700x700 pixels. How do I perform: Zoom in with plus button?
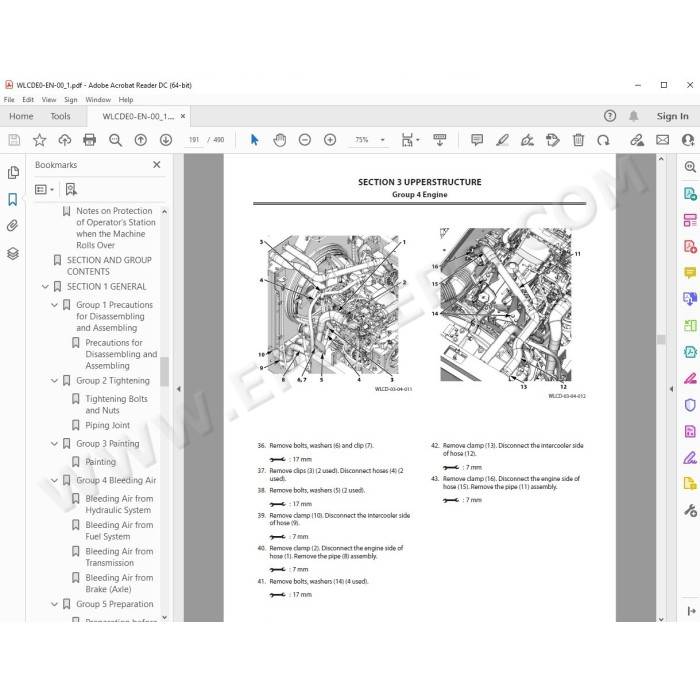(330, 140)
